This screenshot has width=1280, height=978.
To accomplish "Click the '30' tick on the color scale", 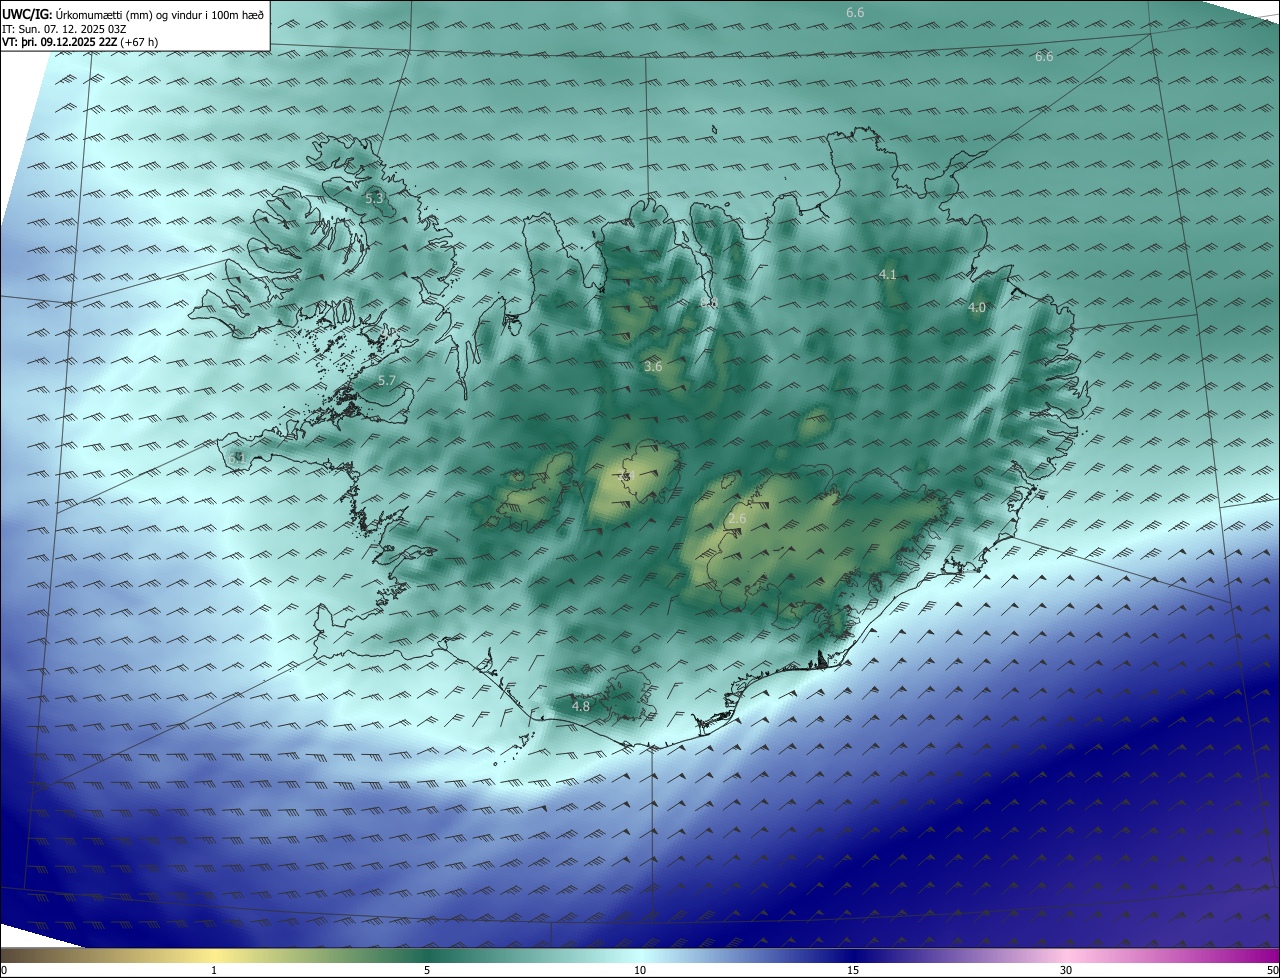I will point(1066,971).
